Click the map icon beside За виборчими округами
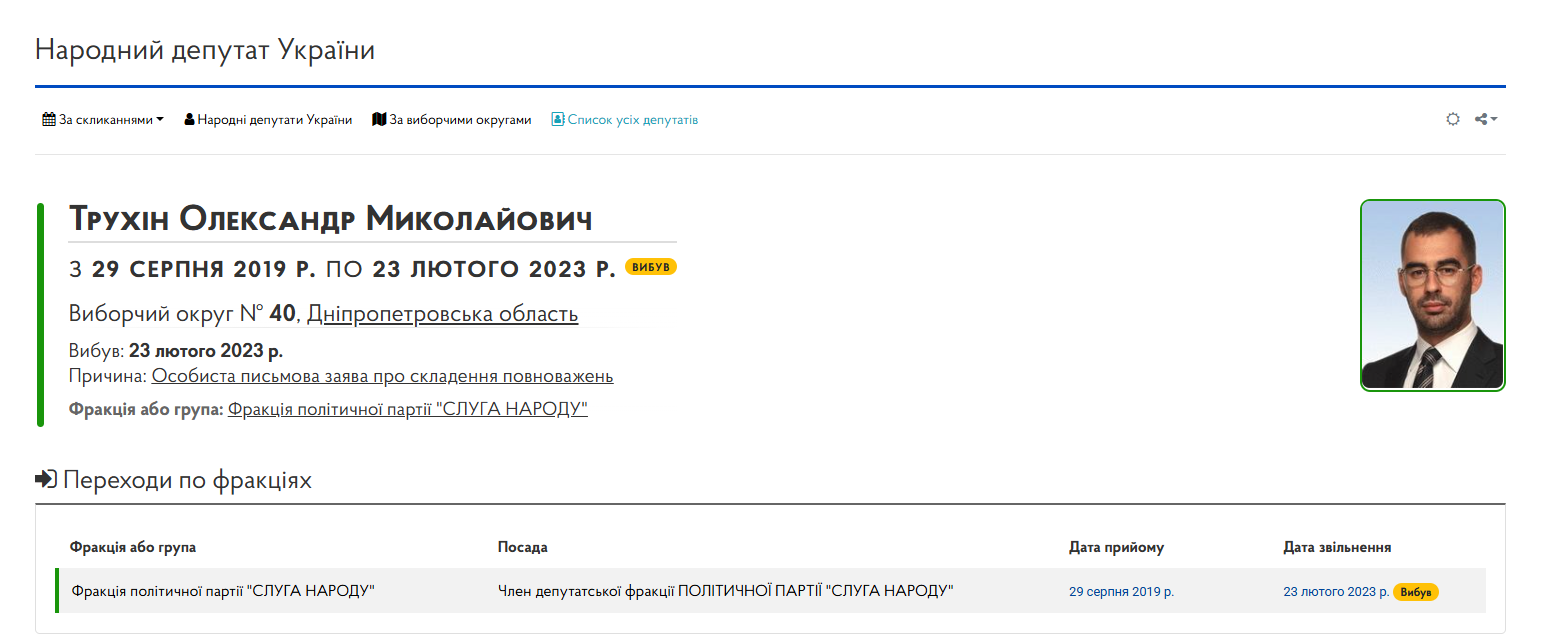 pyautogui.click(x=379, y=120)
